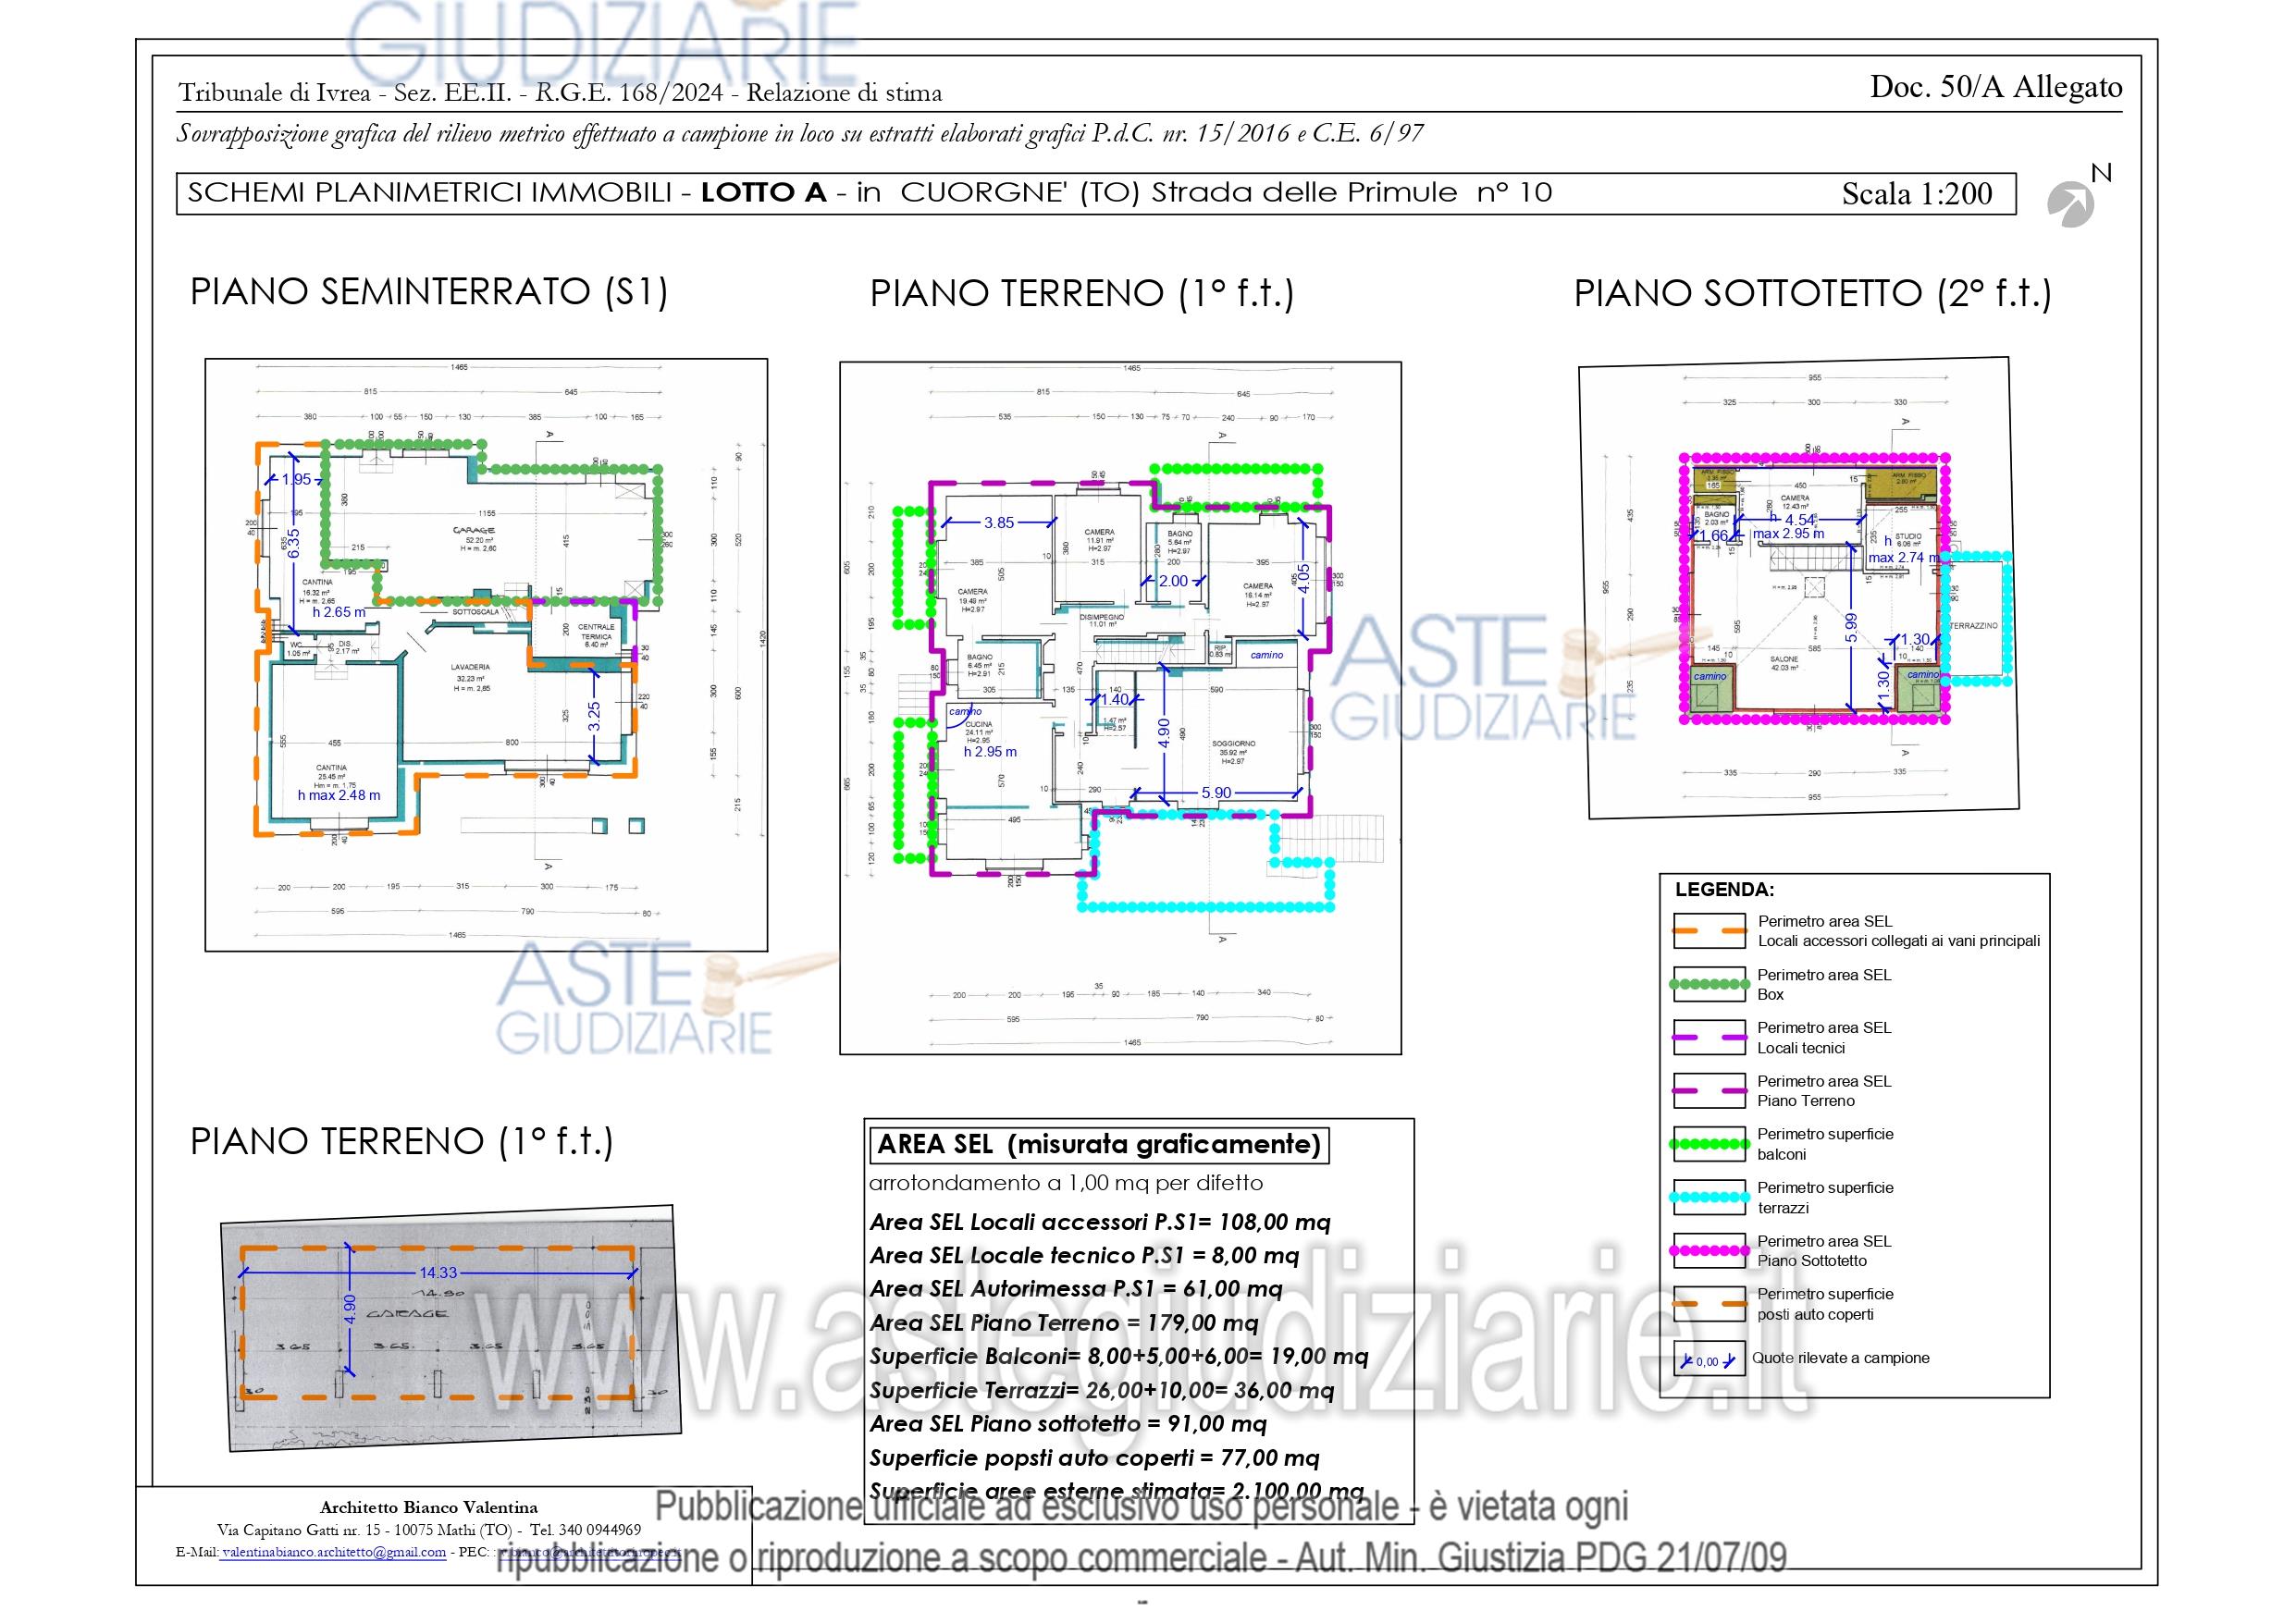Click the cyan 'terrazzi' legend swatch
Viewport: 2296px width, 1623px height.
point(1709,1197)
